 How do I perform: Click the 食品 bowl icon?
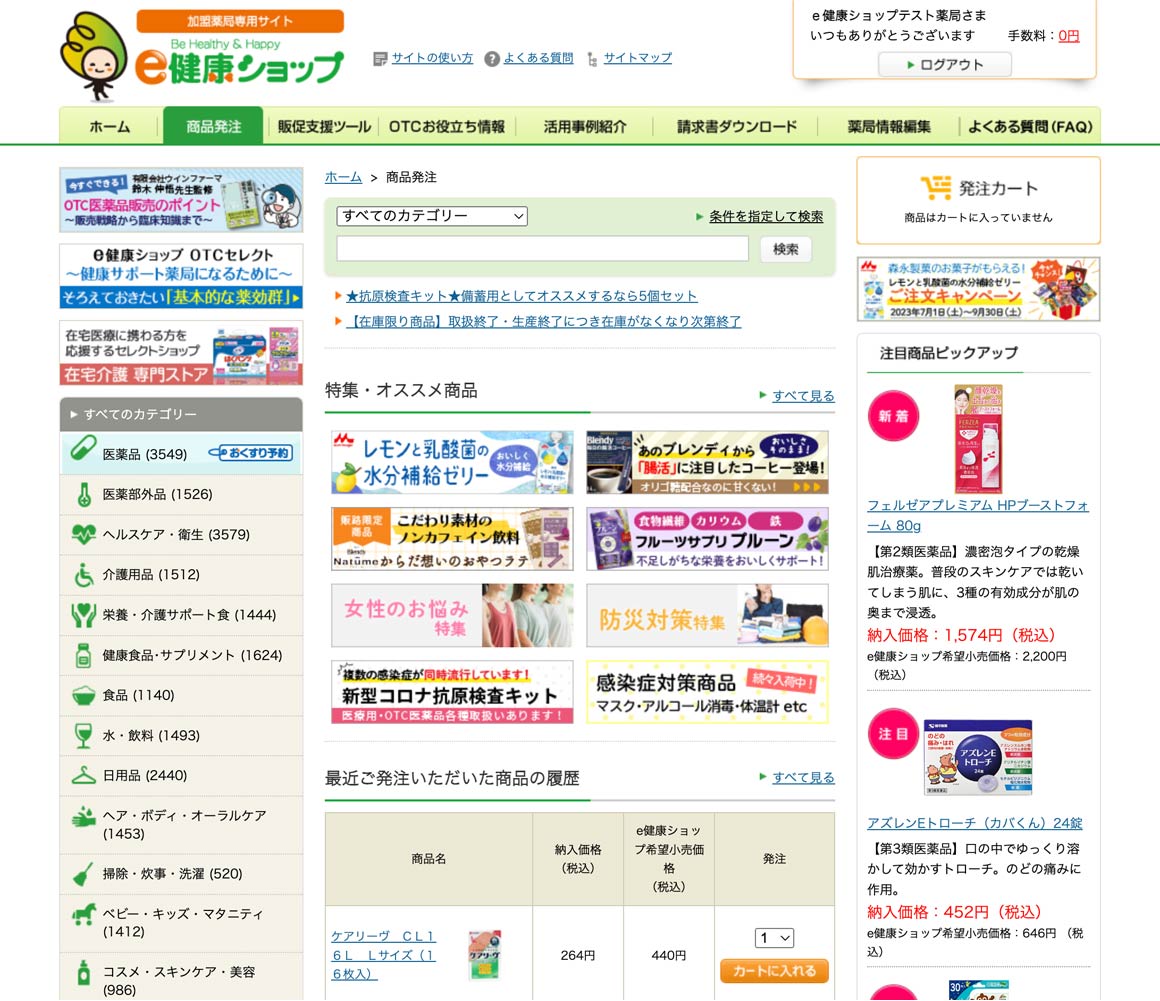click(84, 695)
